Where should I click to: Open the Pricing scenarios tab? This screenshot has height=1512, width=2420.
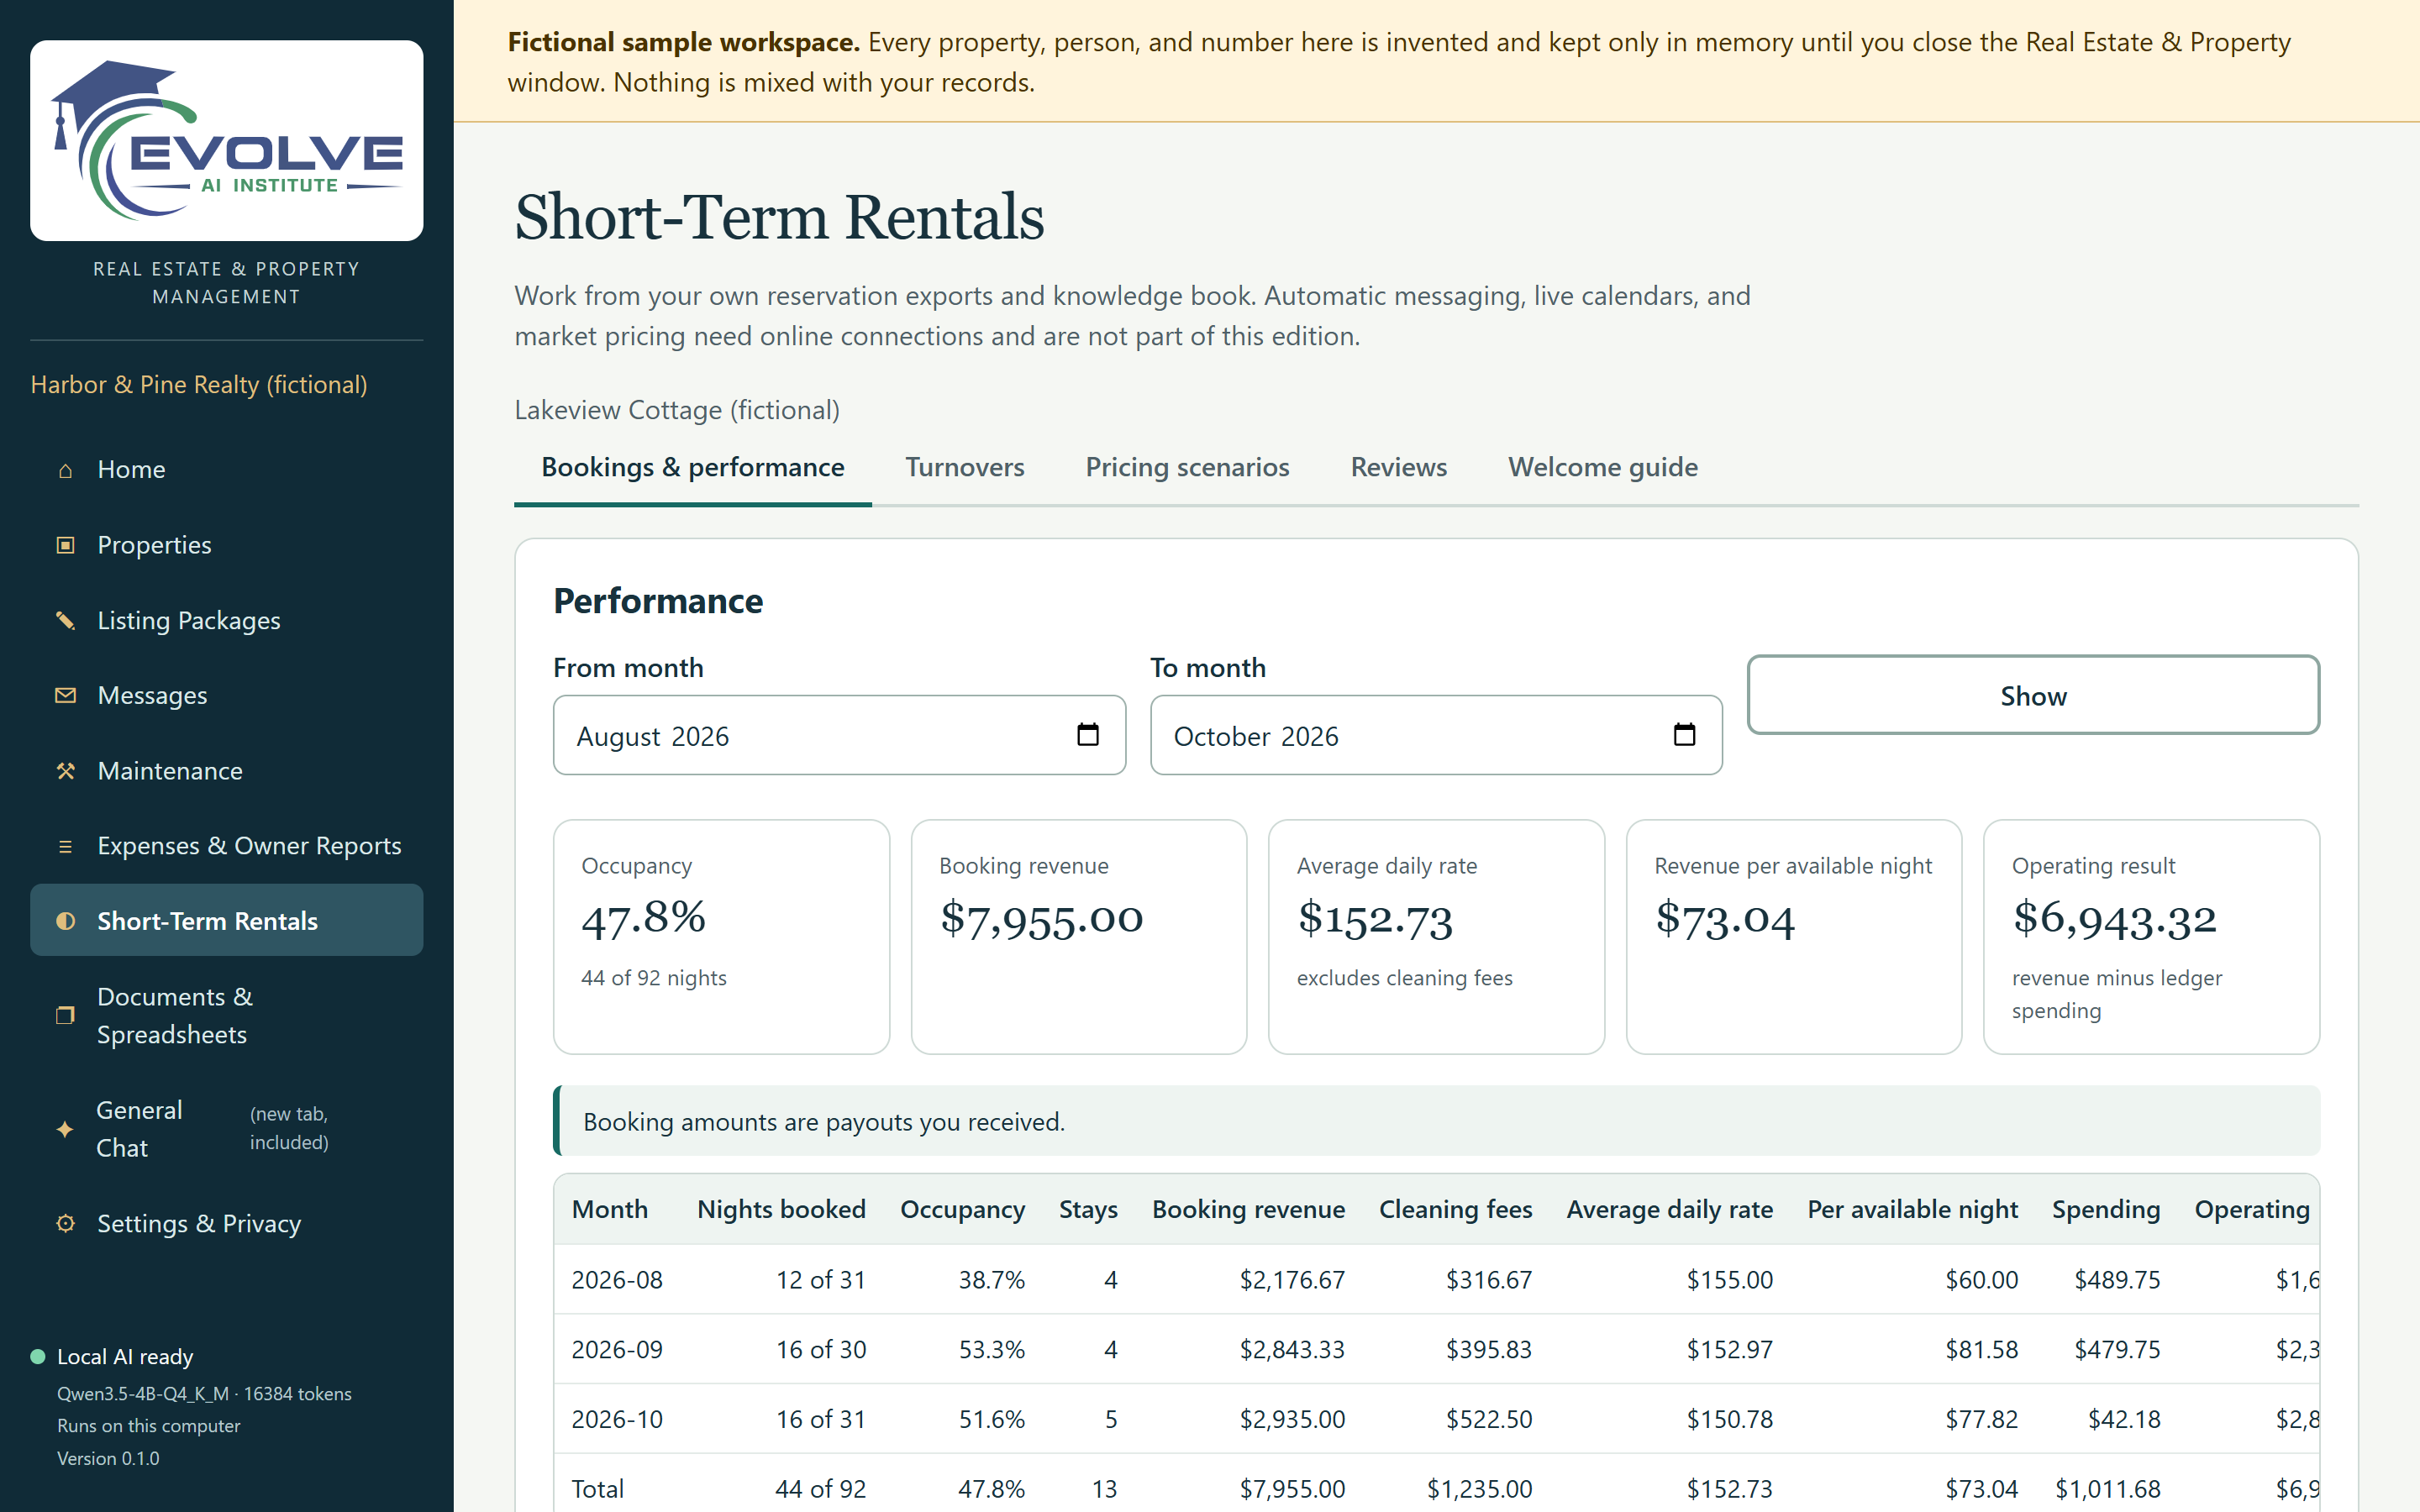(x=1187, y=467)
